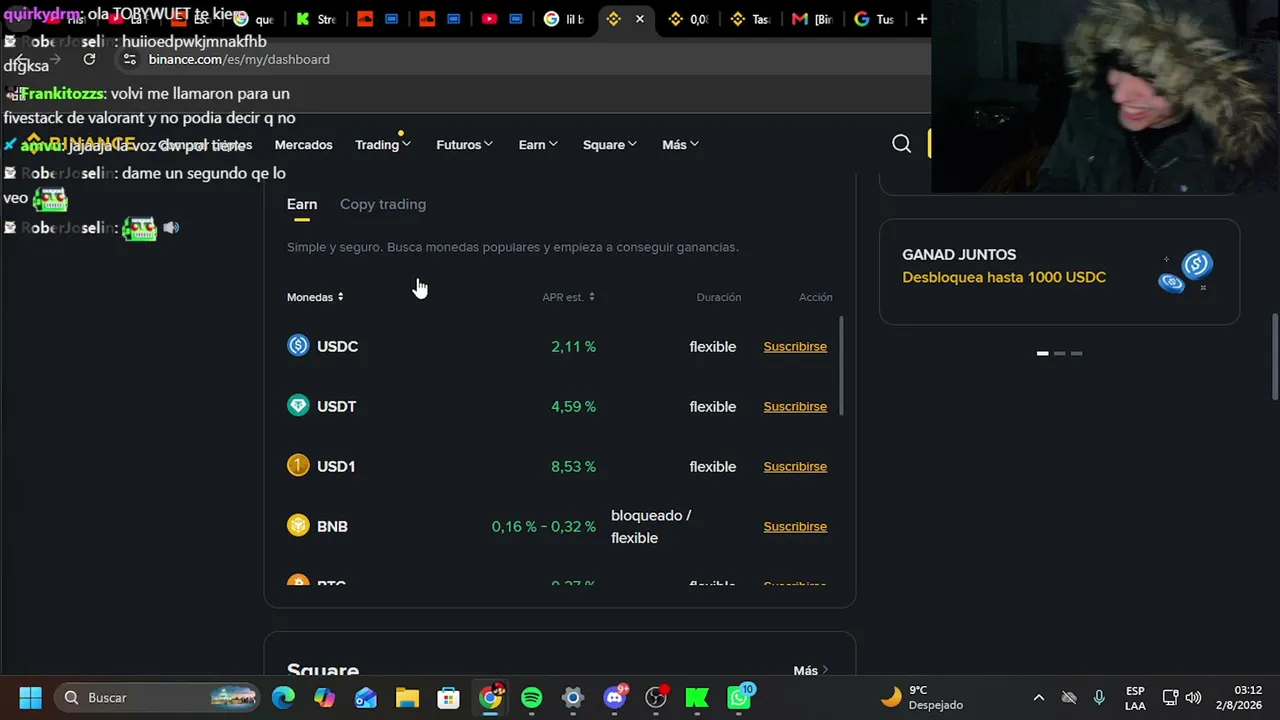Open WhatsApp from the taskbar
The height and width of the screenshot is (720, 1280).
pos(739,697)
